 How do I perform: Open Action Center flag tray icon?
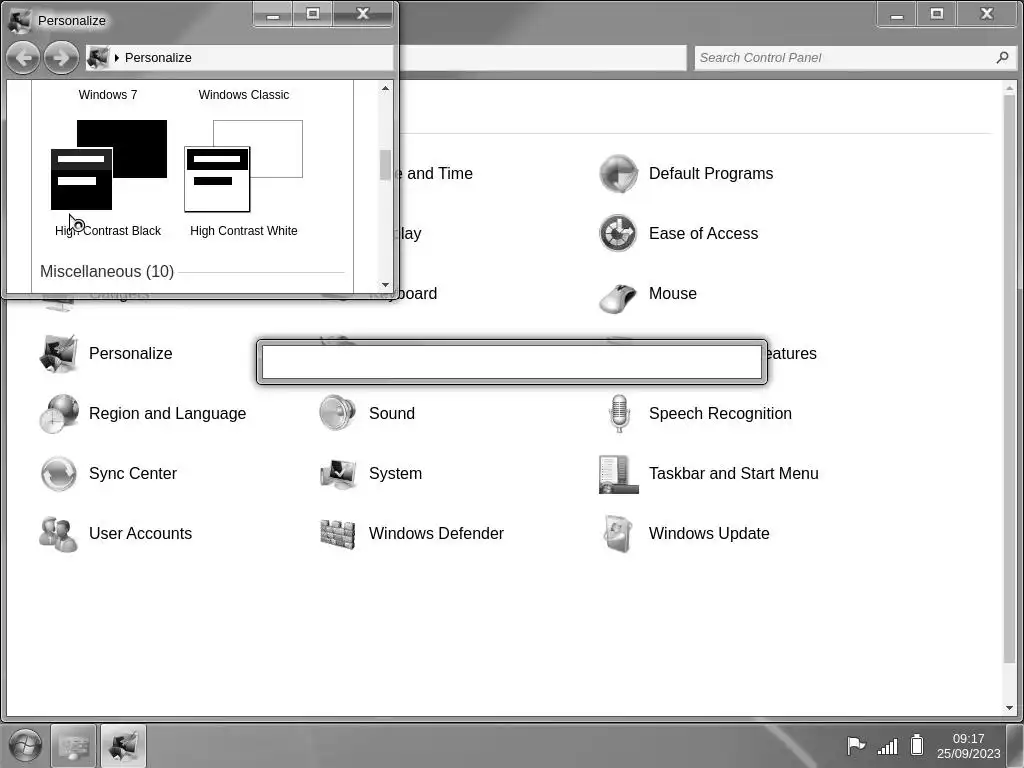pyautogui.click(x=856, y=745)
